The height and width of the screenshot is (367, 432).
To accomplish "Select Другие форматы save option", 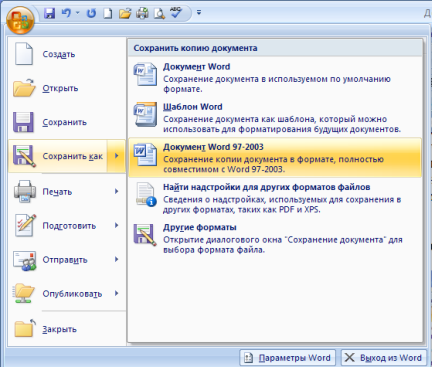I will pos(275,238).
